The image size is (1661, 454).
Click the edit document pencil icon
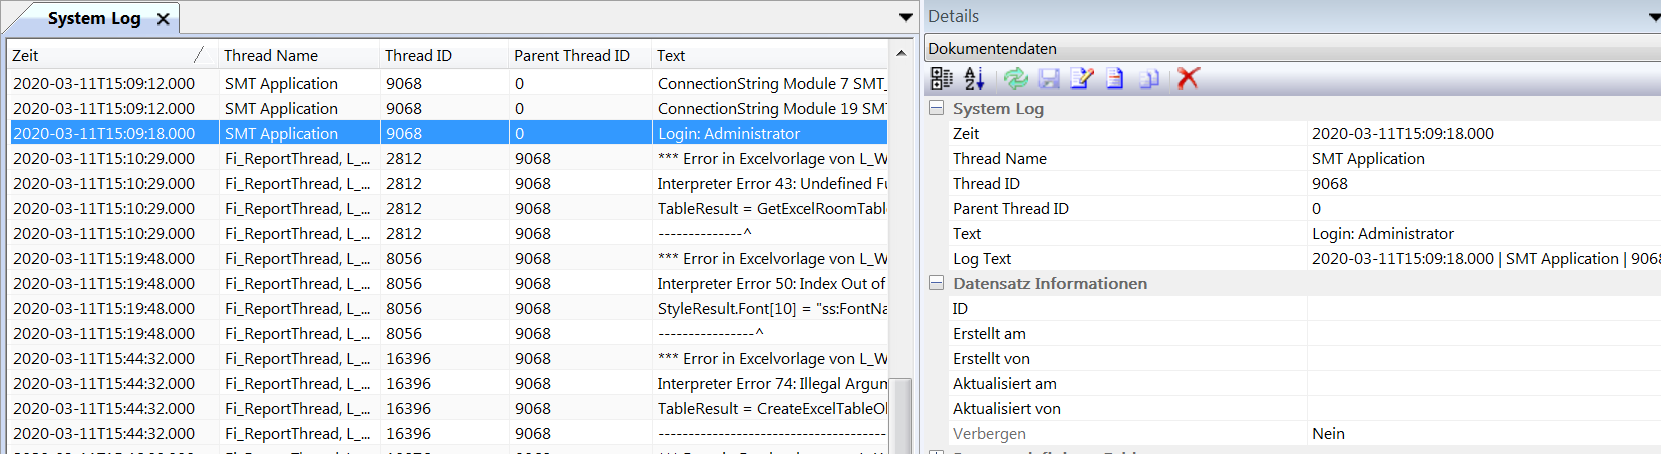[x=1081, y=78]
